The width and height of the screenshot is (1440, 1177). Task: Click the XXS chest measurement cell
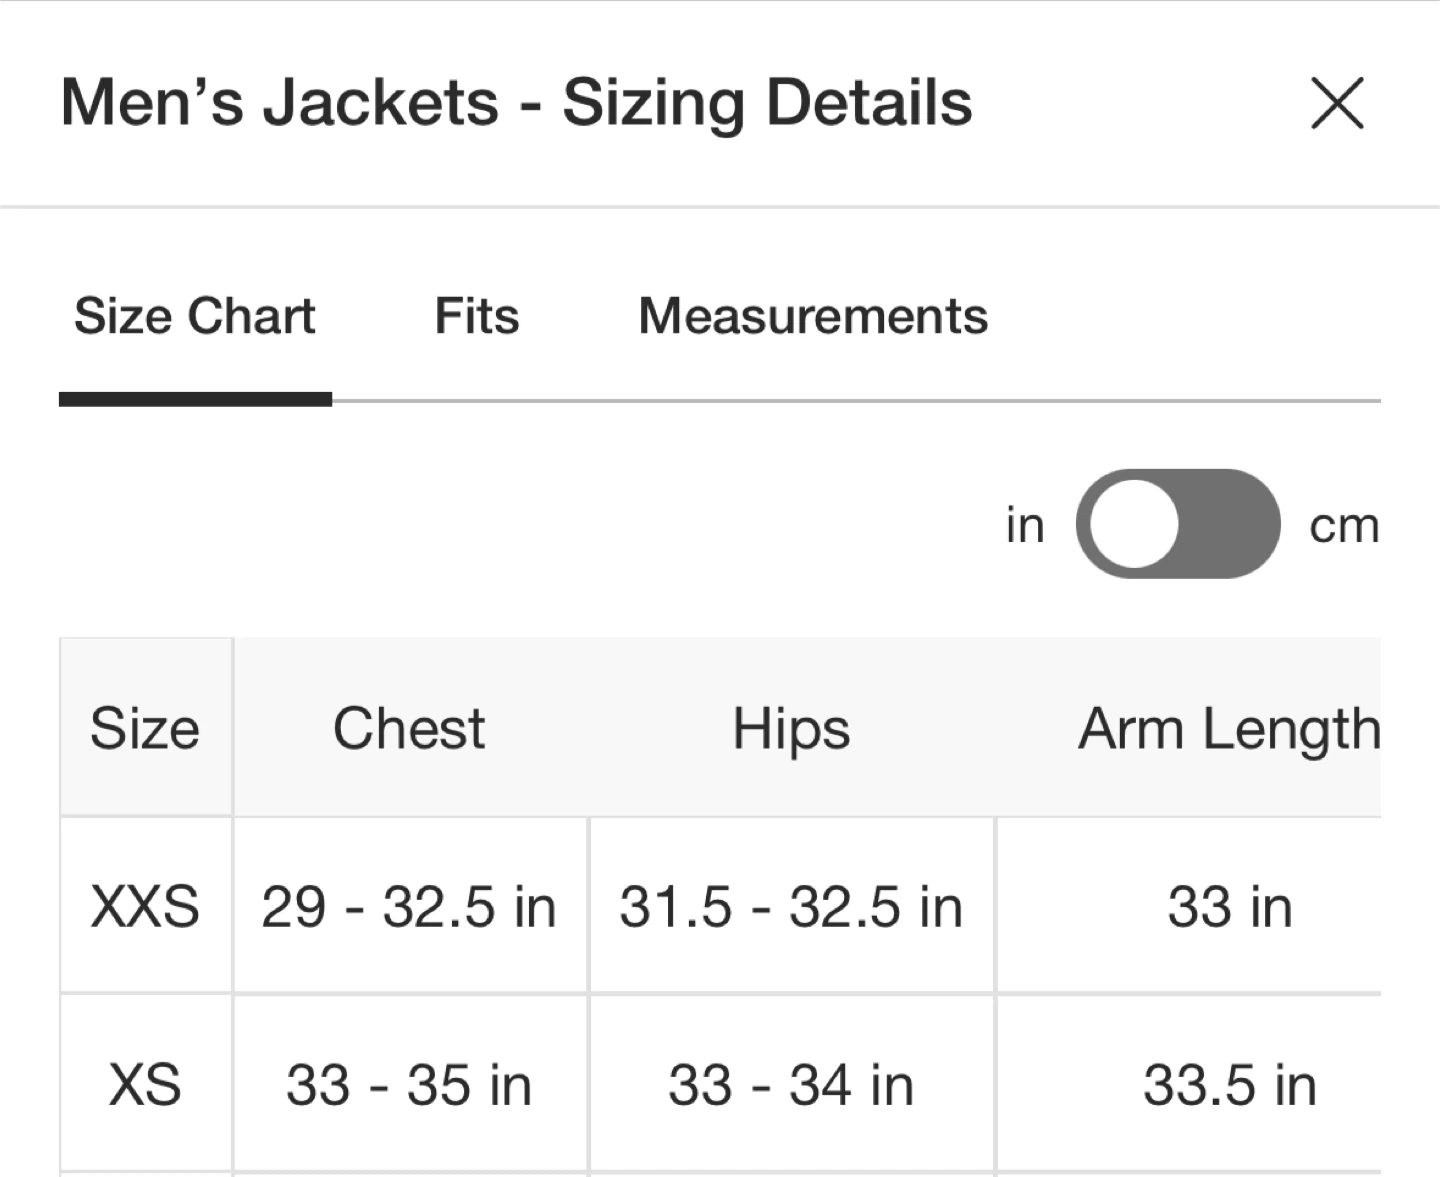click(x=409, y=907)
